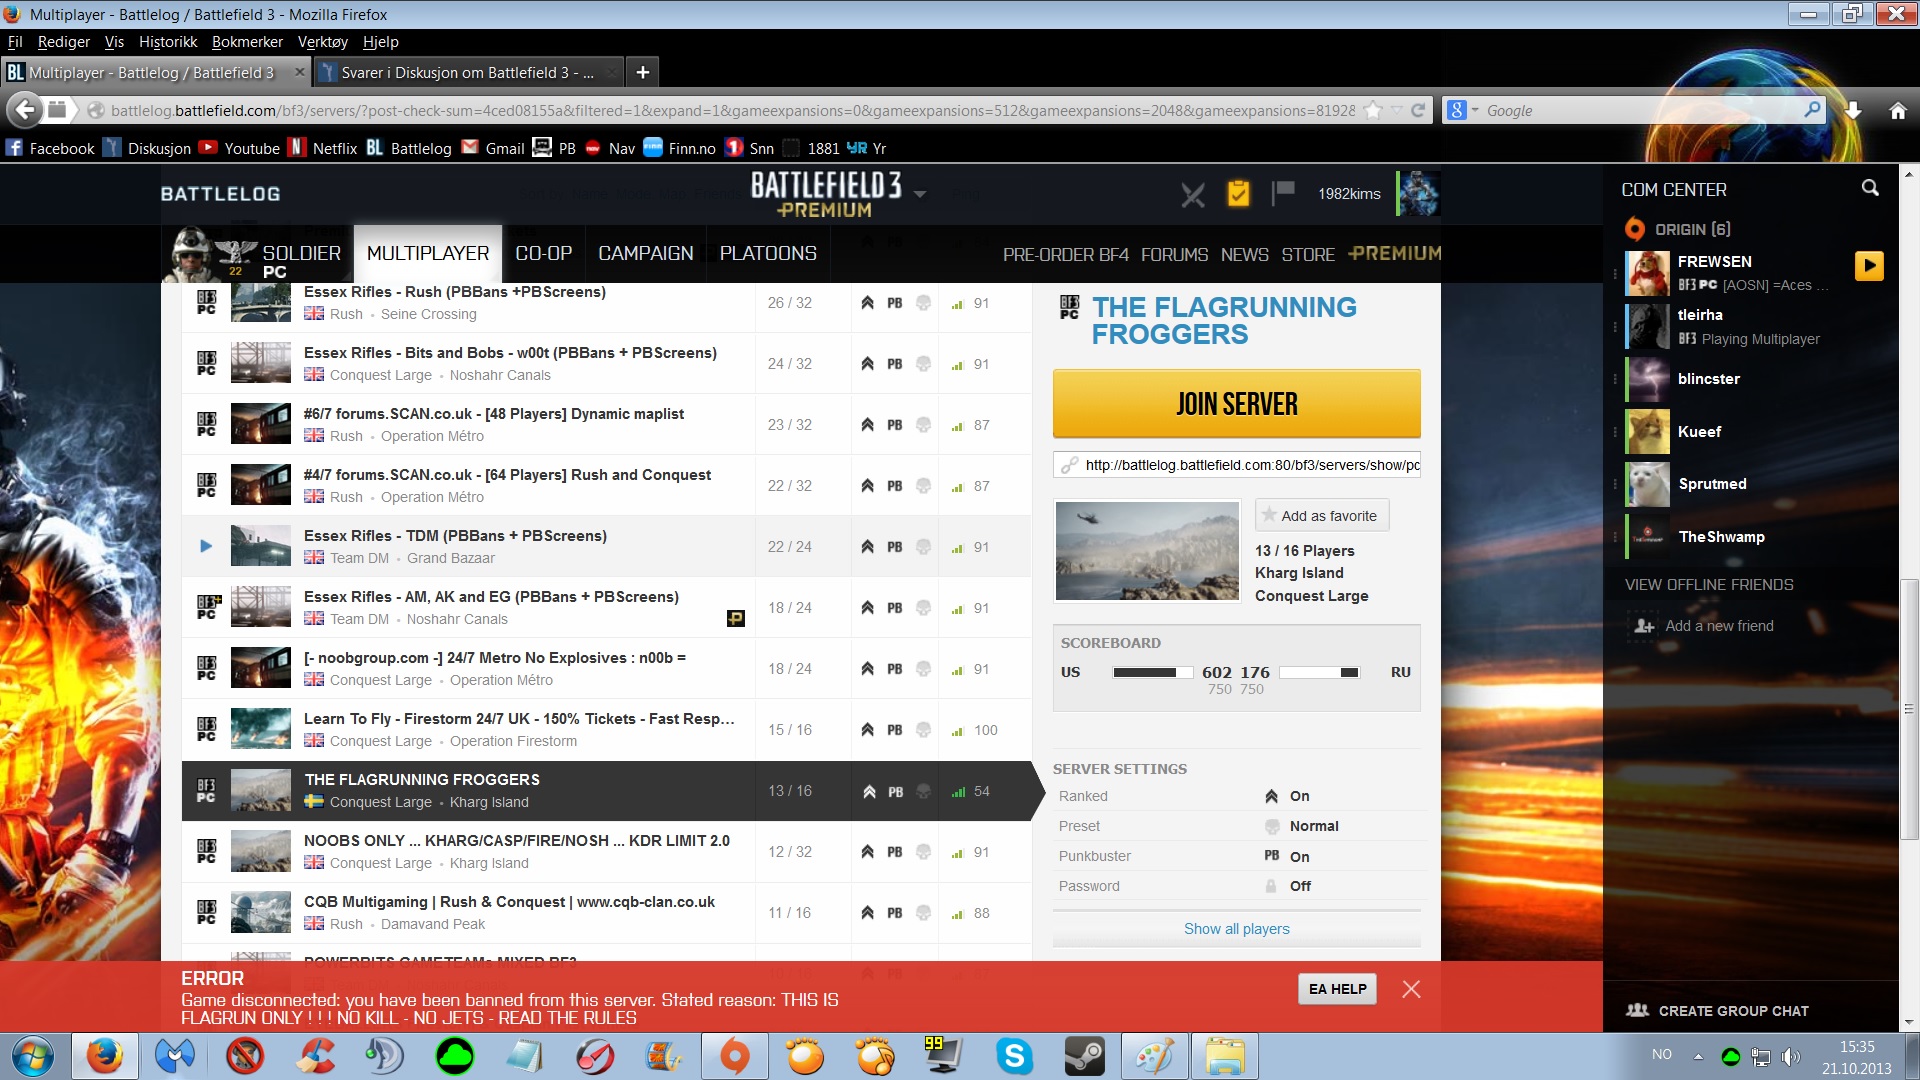1920x1080 pixels.
Task: Switch to the Svarer i Diskusjon tab
Action: pos(468,73)
